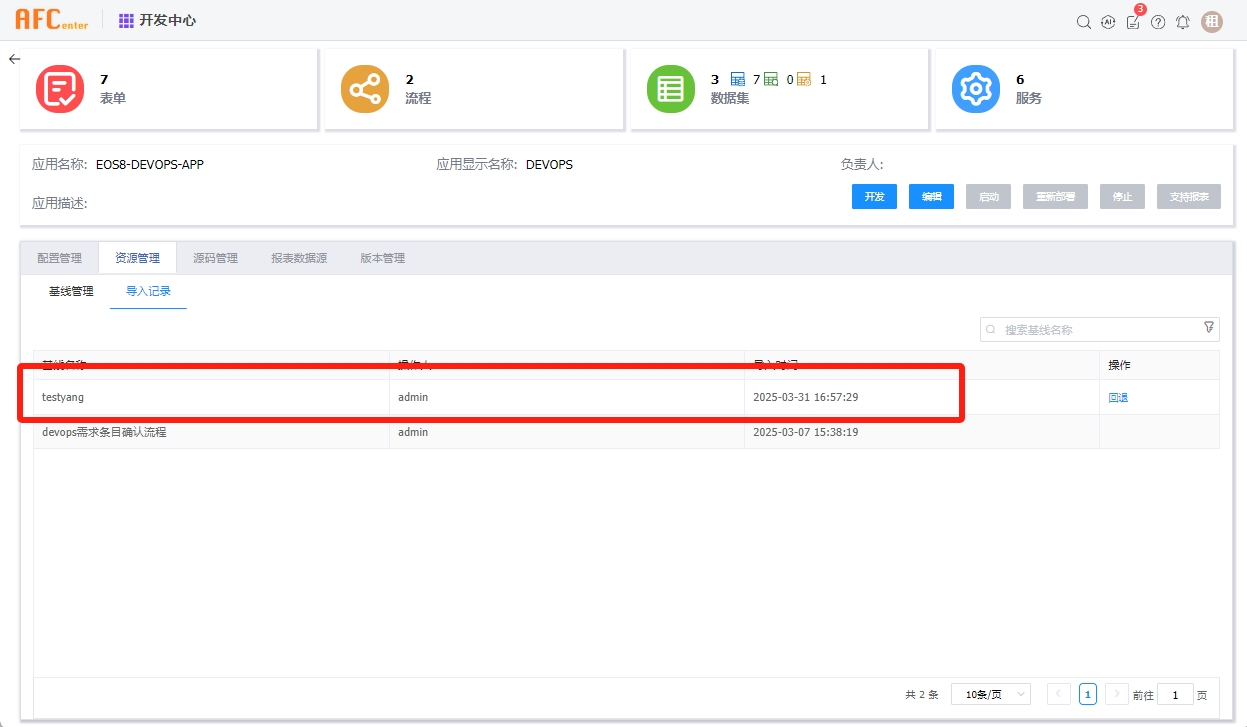Switch to the 基线管理 sub-tab

(71, 291)
